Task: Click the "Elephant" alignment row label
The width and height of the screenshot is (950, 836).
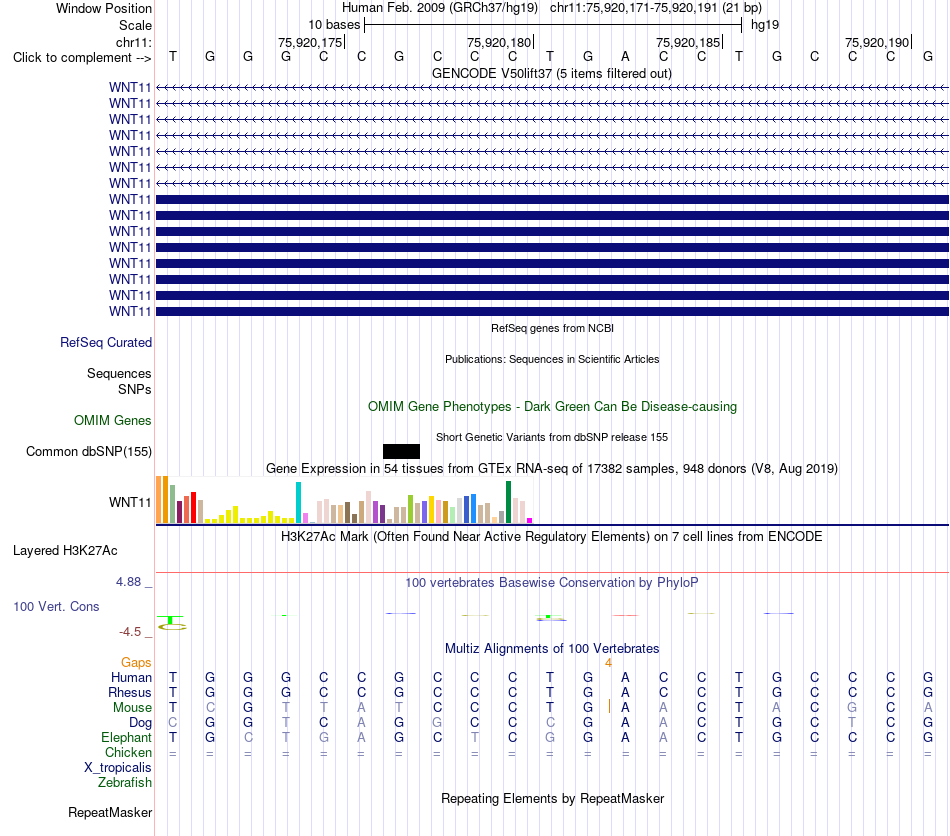Action: [x=126, y=737]
